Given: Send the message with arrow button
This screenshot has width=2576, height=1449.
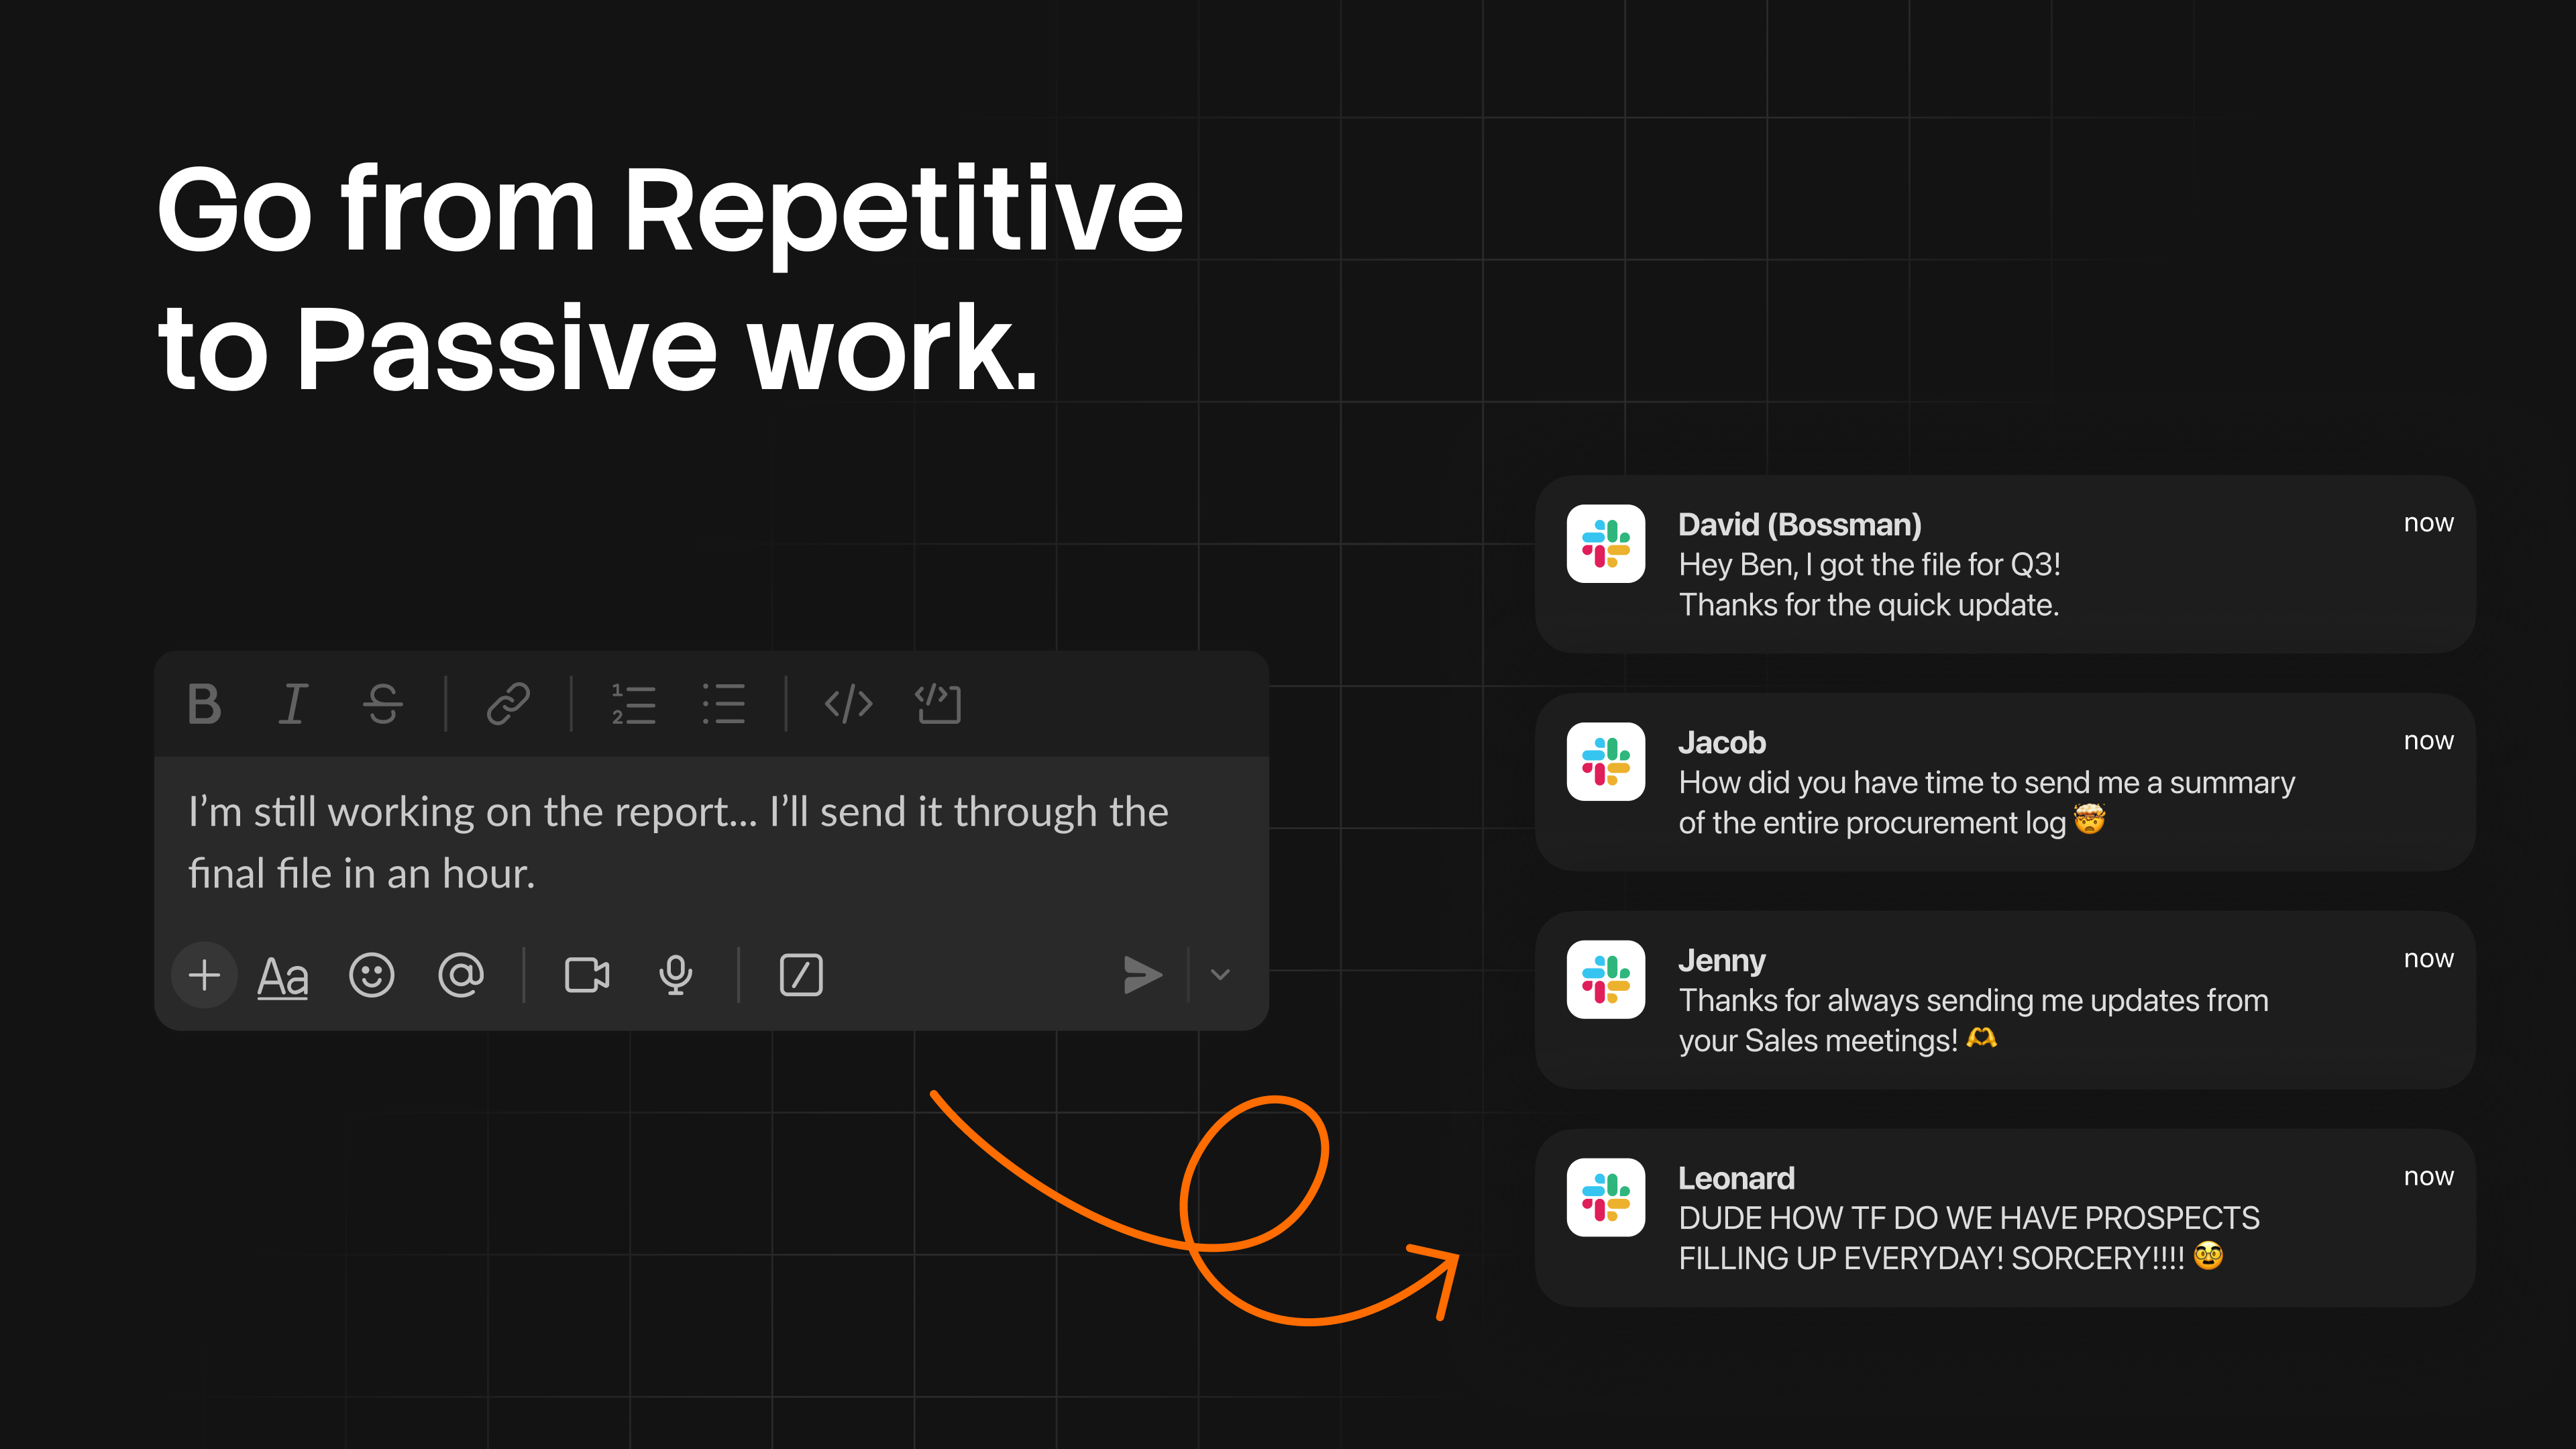Looking at the screenshot, I should point(1142,975).
